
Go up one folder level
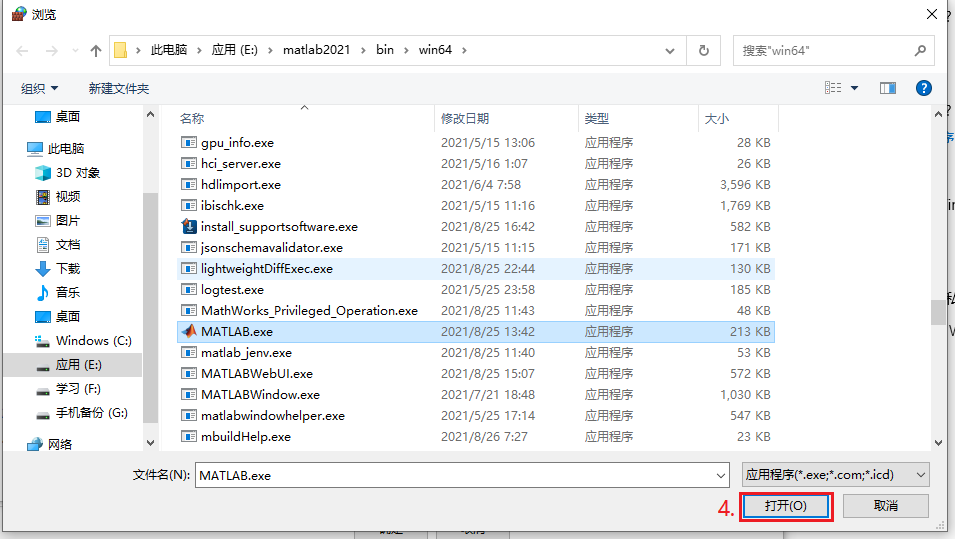point(96,51)
